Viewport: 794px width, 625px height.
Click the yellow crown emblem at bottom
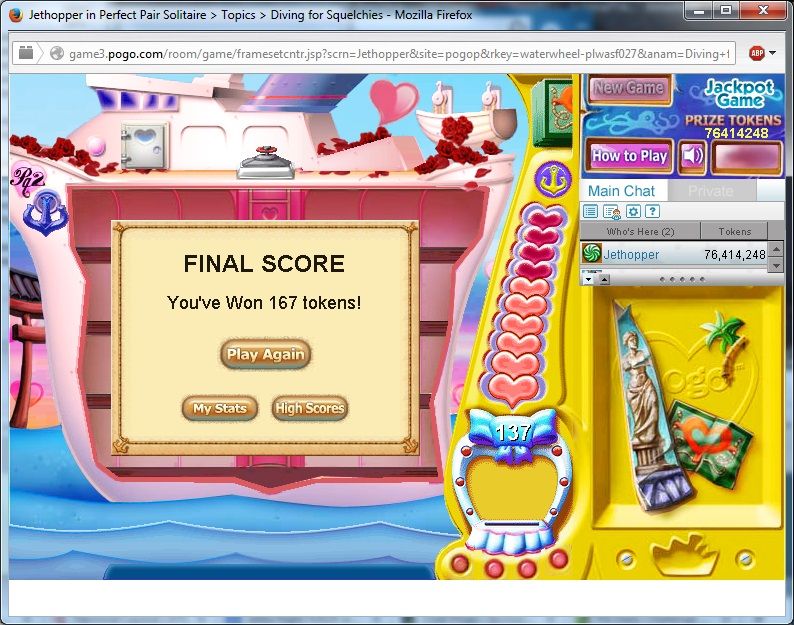pyautogui.click(x=685, y=555)
